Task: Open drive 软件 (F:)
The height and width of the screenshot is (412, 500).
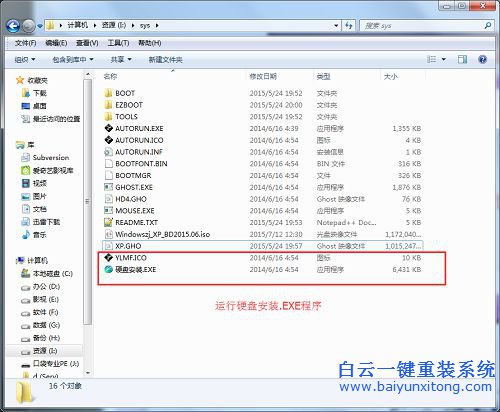Action: click(x=40, y=312)
